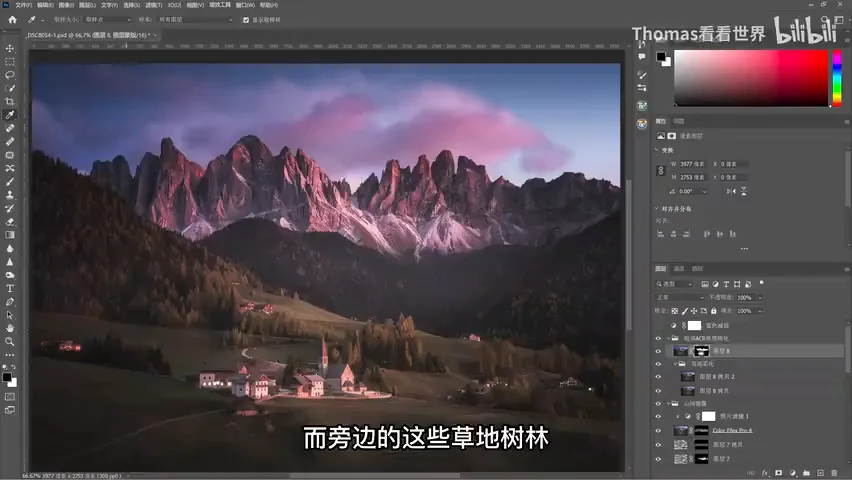Create new group folder icon
852x480 pixels.
(x=806, y=473)
